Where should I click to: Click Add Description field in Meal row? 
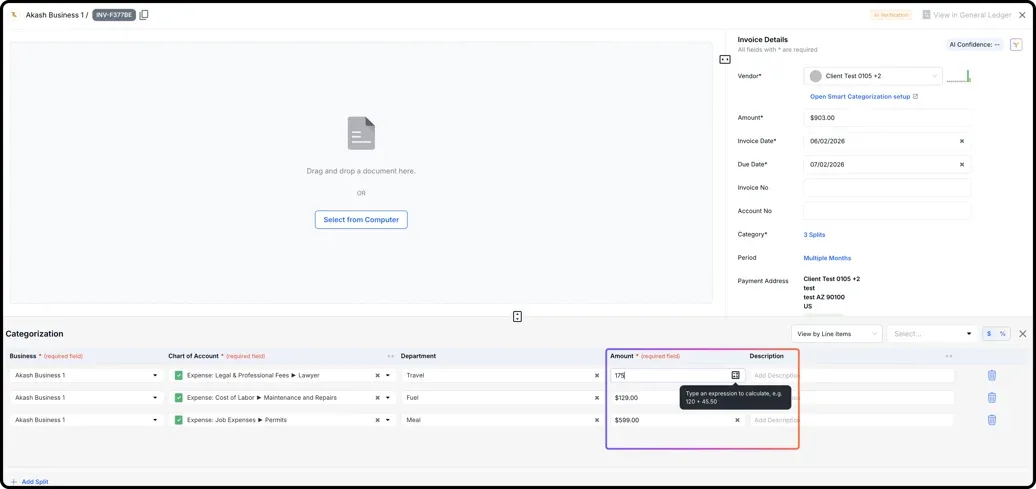coord(852,420)
